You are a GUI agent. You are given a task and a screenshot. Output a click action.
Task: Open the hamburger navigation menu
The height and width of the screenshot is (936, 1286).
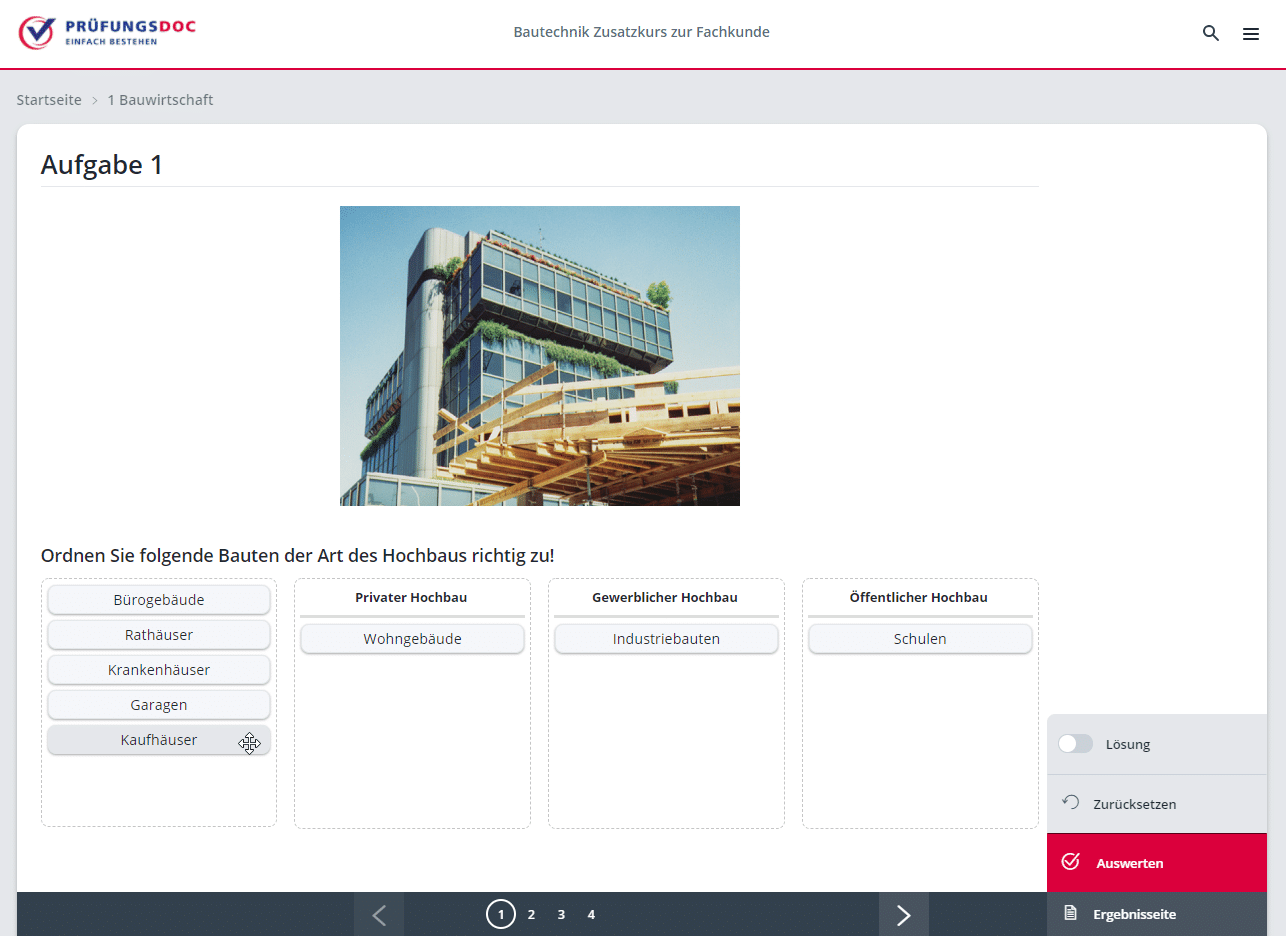click(x=1251, y=33)
